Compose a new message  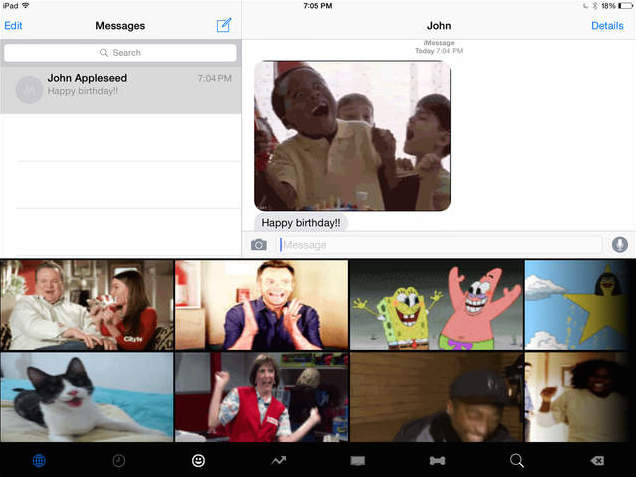223,25
